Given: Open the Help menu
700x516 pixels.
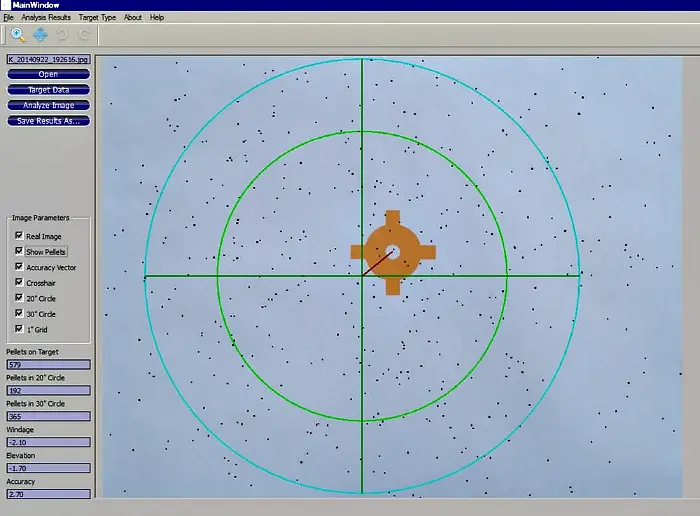Looking at the screenshot, I should 157,18.
